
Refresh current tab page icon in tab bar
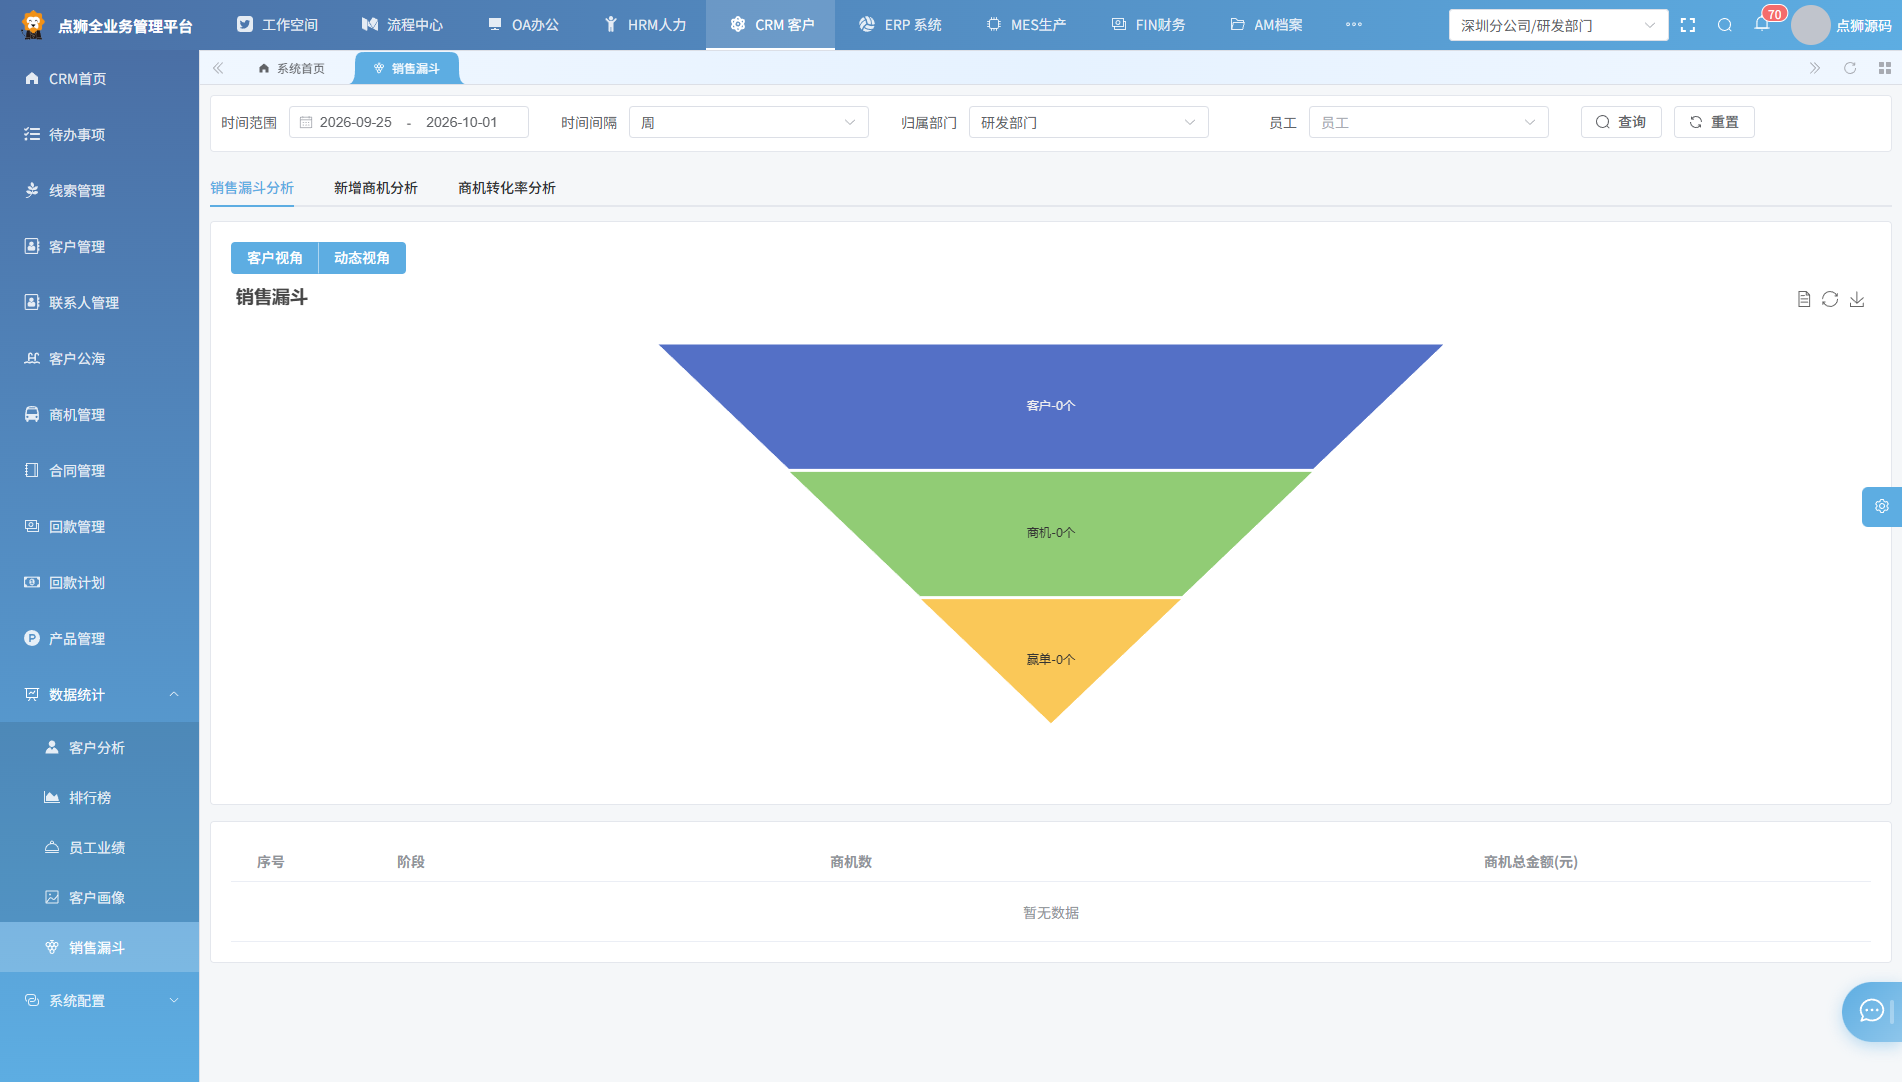[x=1850, y=68]
